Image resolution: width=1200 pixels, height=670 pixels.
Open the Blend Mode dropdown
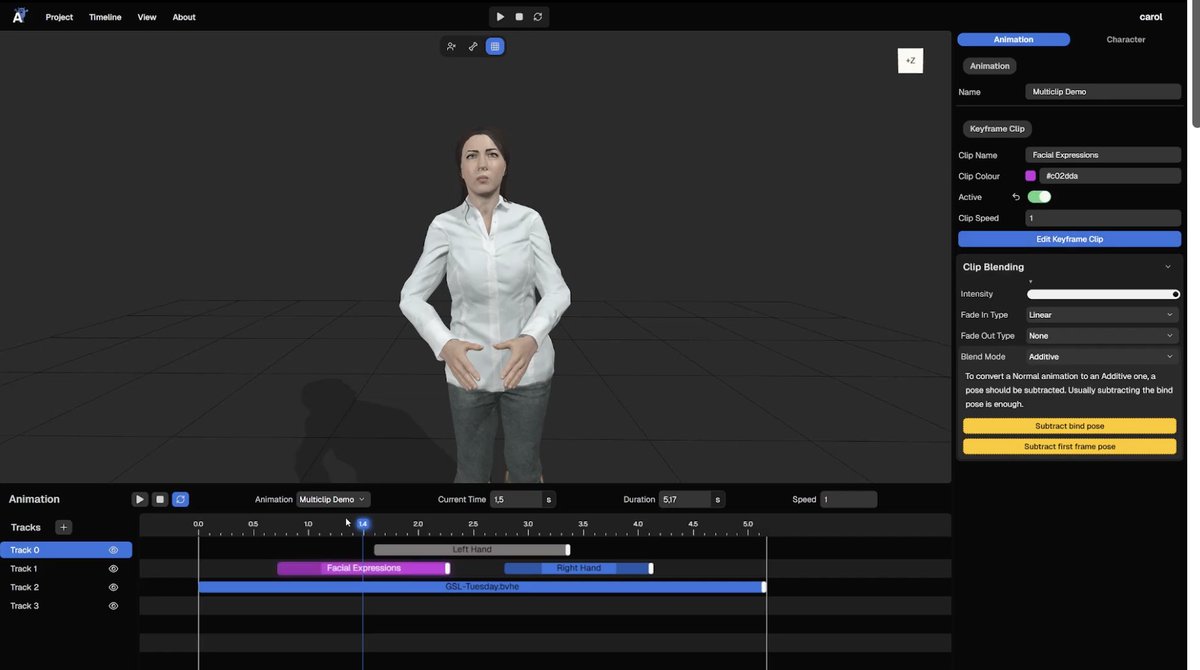pos(1103,357)
